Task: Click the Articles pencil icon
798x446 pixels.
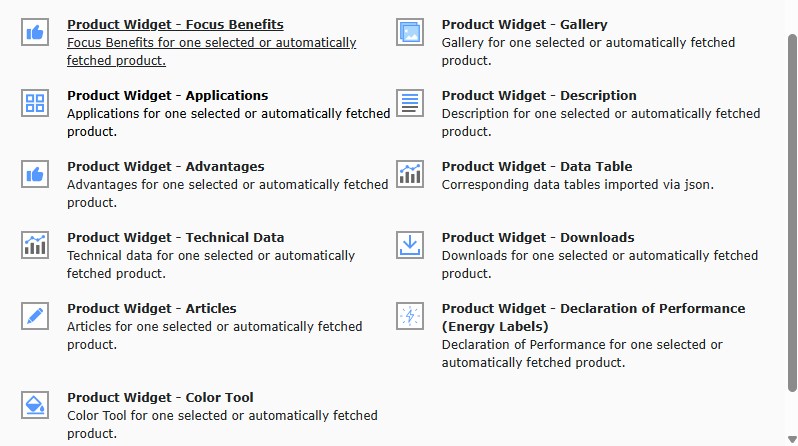Action: click(x=35, y=316)
